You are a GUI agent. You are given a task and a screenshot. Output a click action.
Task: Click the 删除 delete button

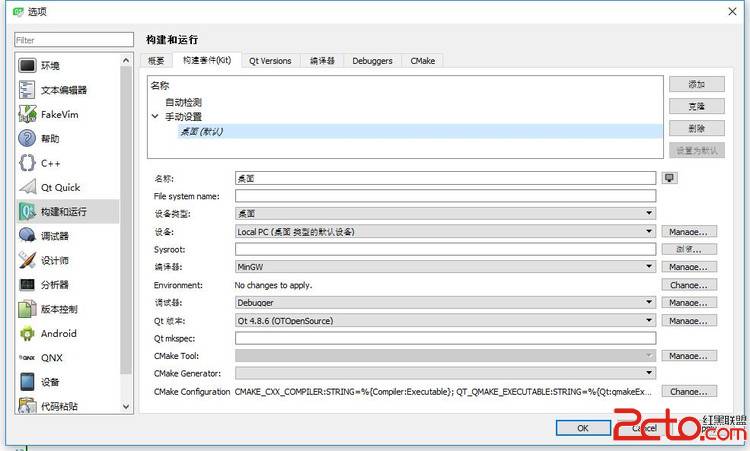click(x=696, y=128)
